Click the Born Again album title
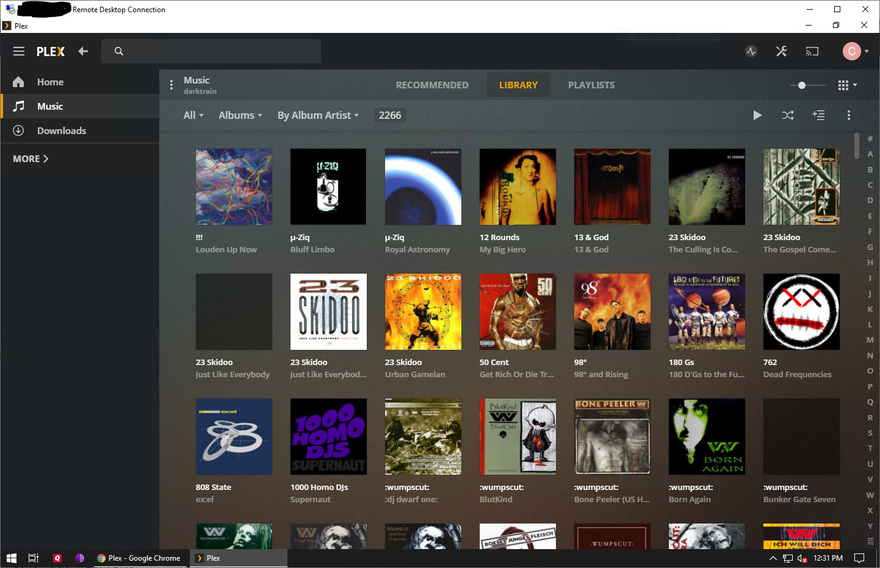The image size is (880, 568). click(x=690, y=500)
